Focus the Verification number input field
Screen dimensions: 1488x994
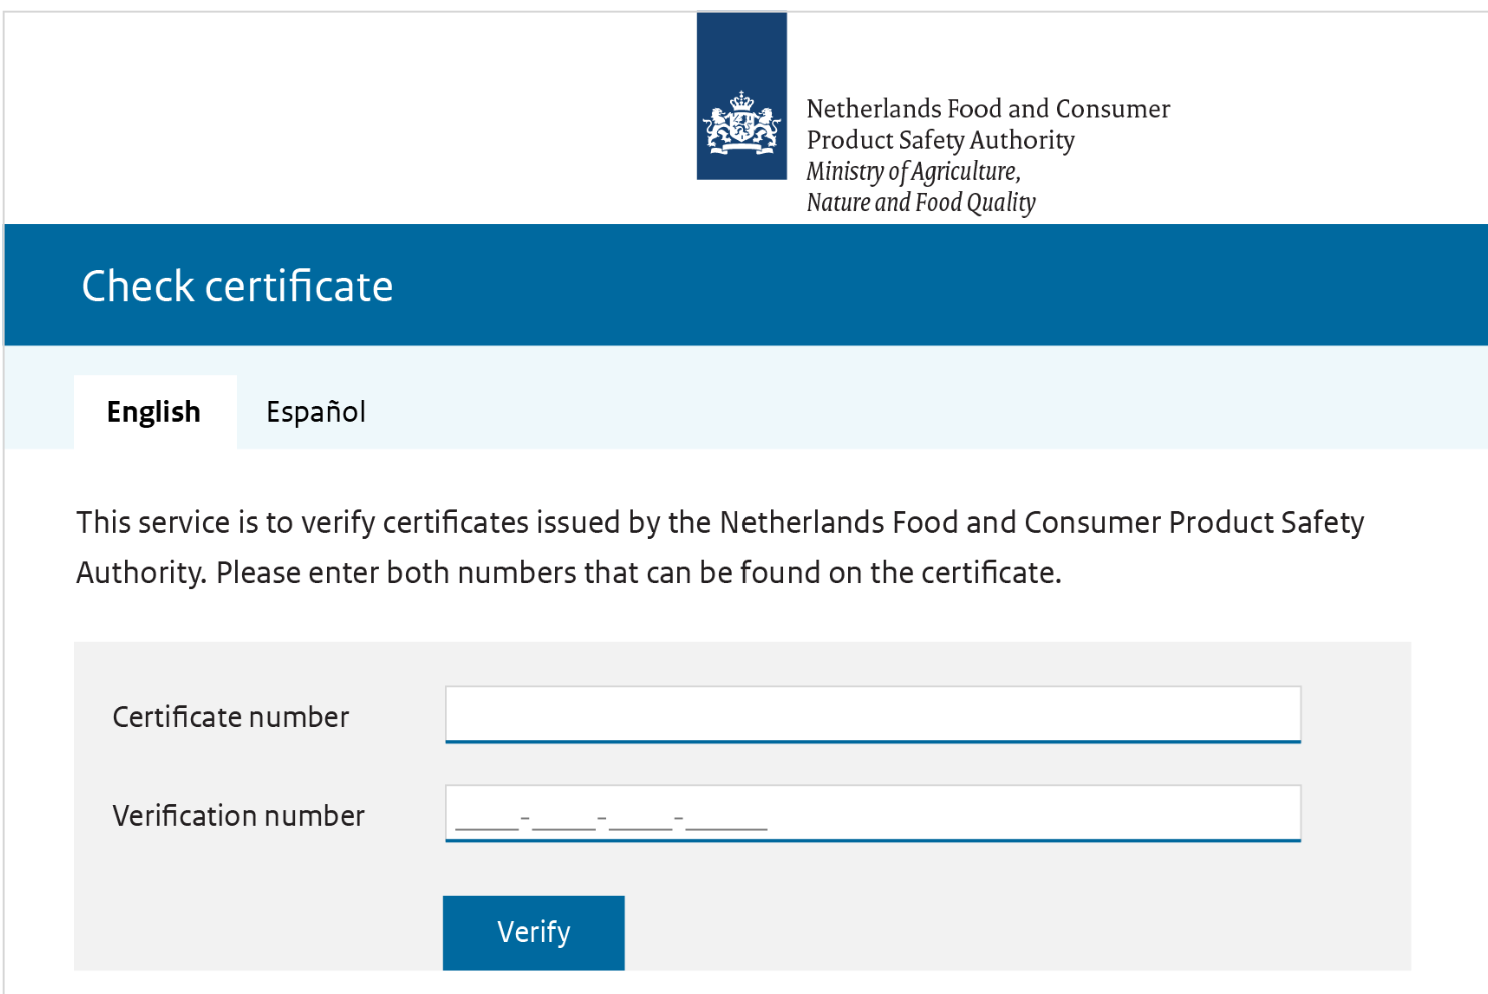point(873,813)
